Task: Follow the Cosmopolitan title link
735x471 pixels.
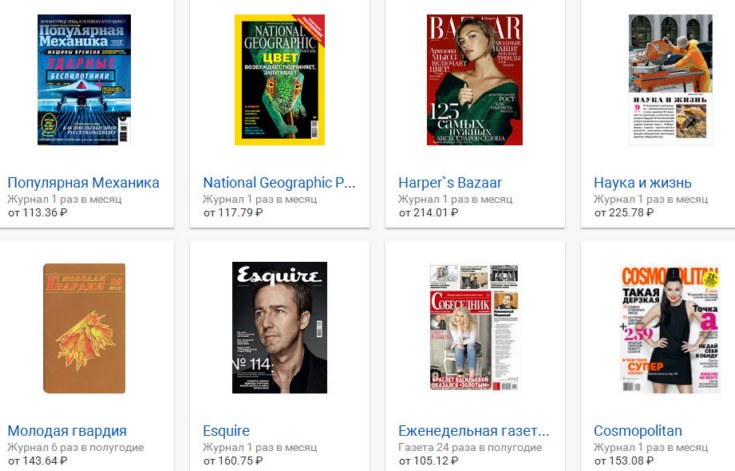Action: coord(638,431)
